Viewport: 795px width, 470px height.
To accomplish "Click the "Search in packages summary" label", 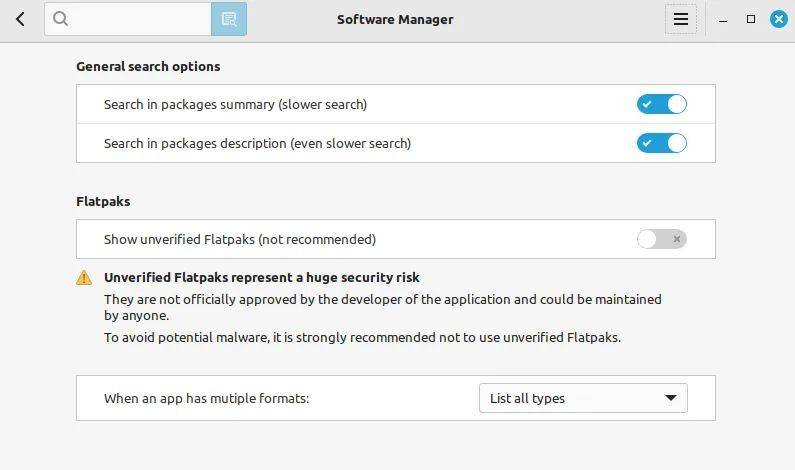I will pyautogui.click(x=235, y=104).
